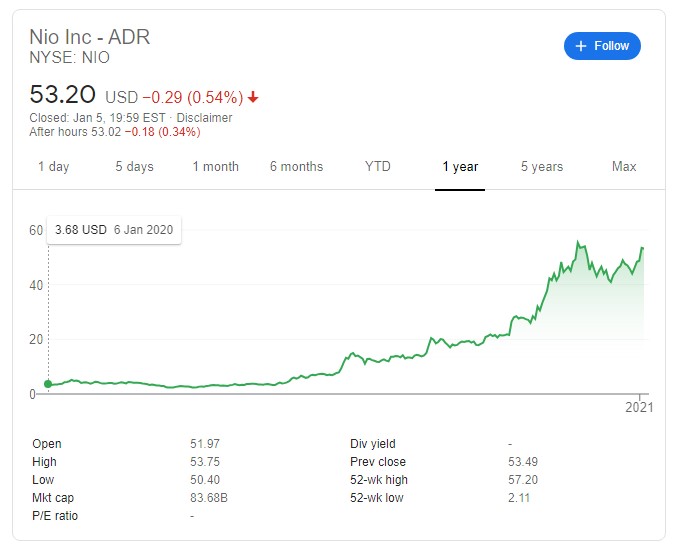Click the 52-wk low value 2.11

519,498
